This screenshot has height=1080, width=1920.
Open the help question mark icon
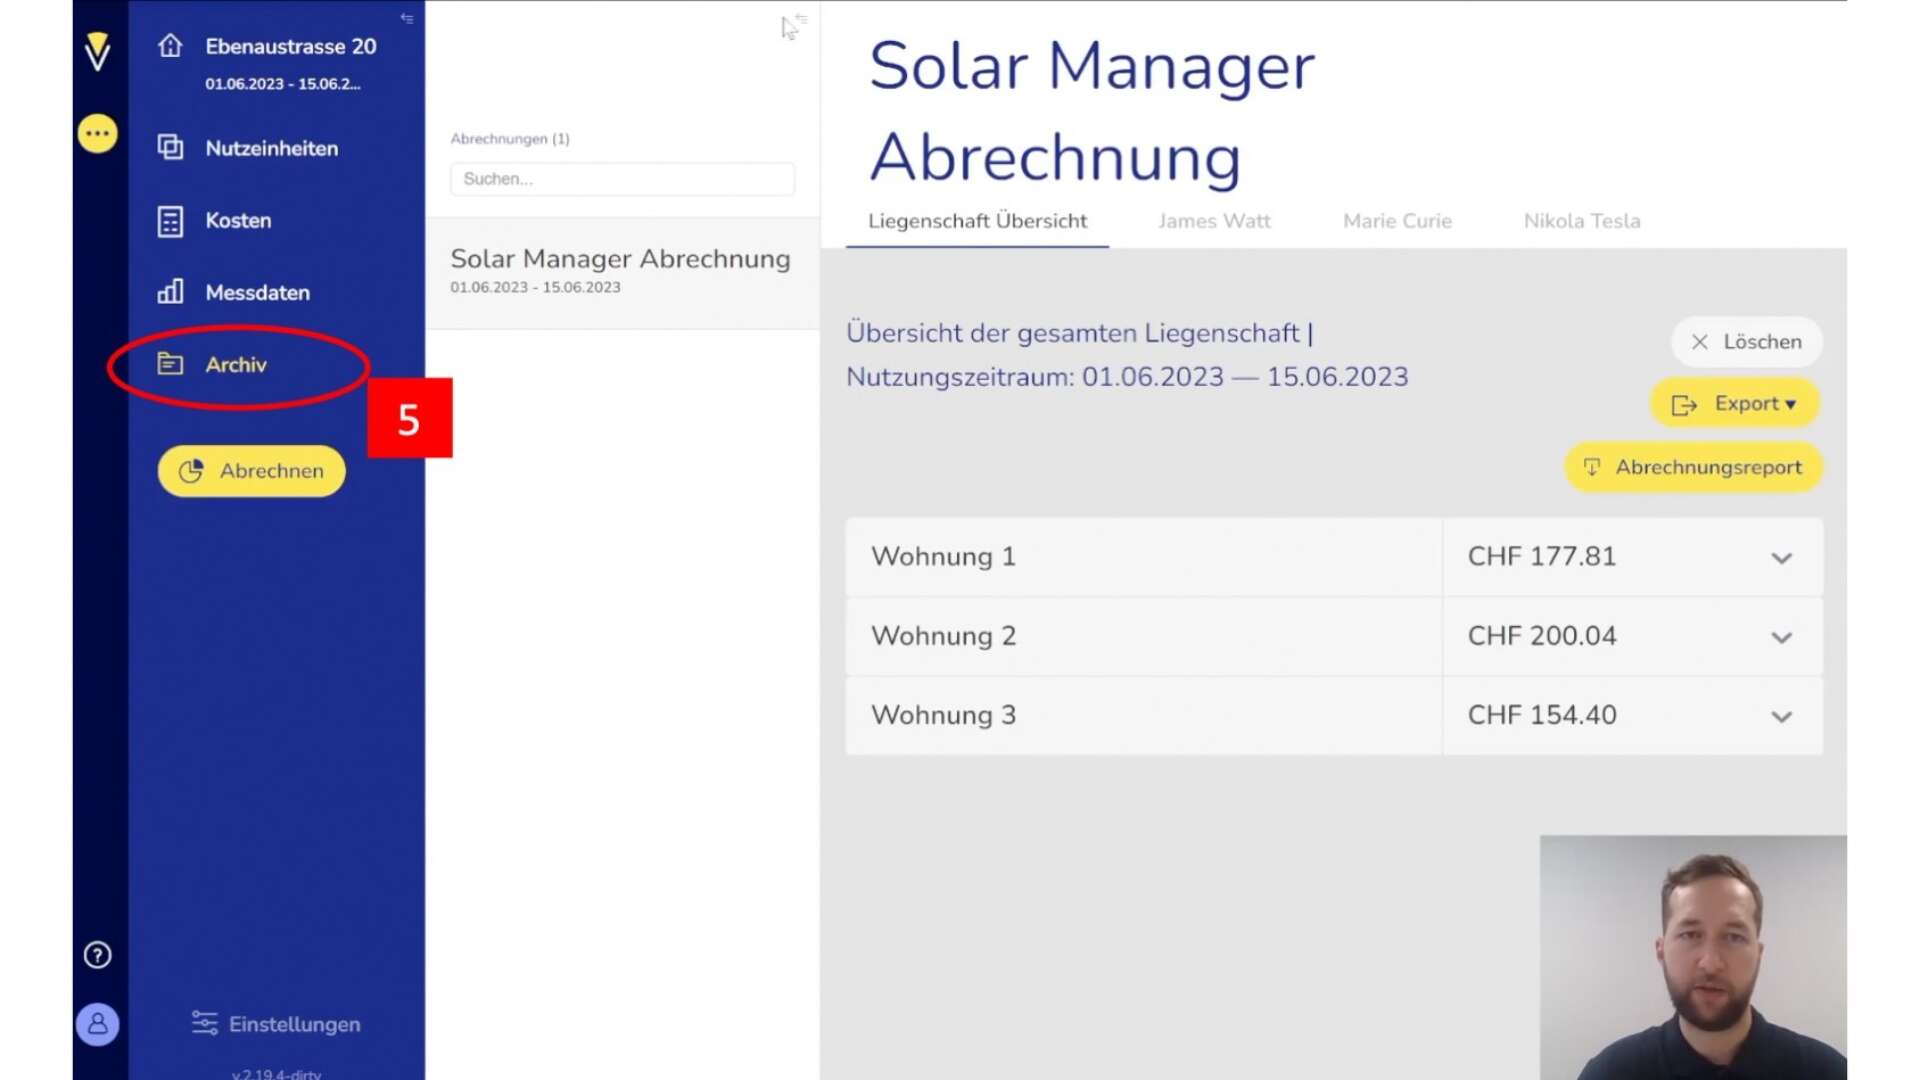coord(96,955)
